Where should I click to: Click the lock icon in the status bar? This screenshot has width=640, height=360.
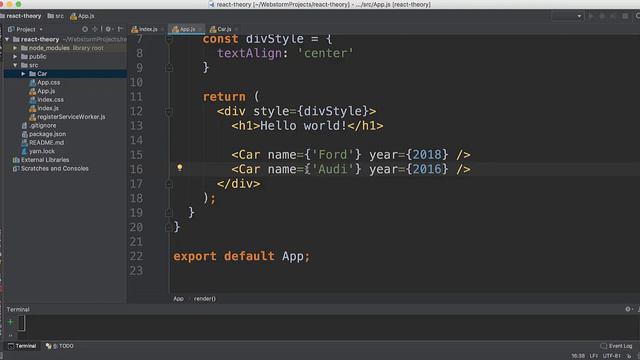(629, 356)
